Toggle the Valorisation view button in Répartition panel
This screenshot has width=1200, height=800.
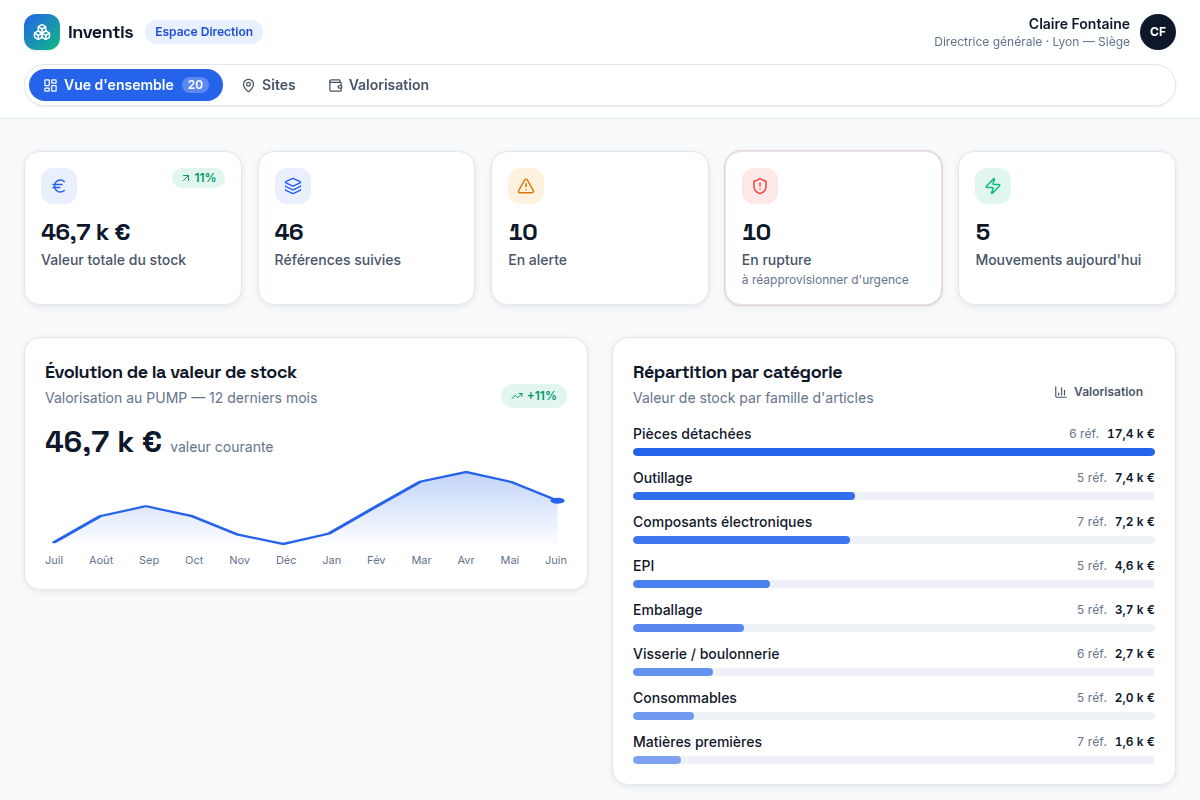click(1099, 392)
